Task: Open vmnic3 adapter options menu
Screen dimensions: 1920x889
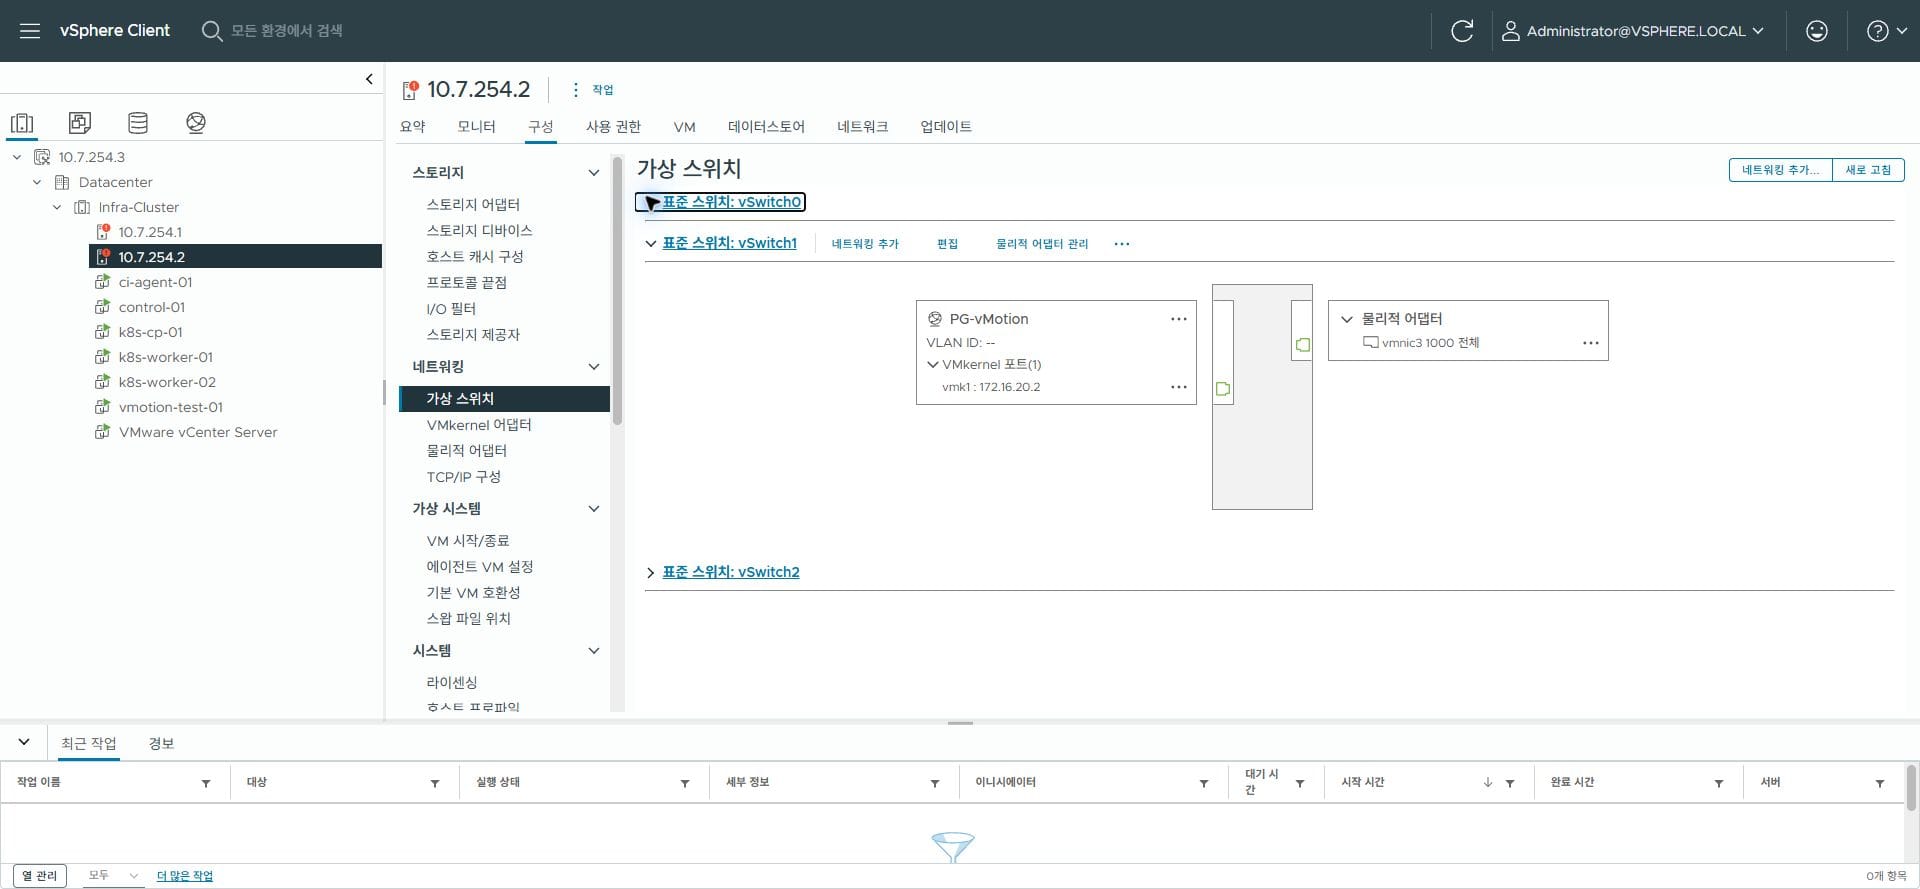Action: point(1591,343)
